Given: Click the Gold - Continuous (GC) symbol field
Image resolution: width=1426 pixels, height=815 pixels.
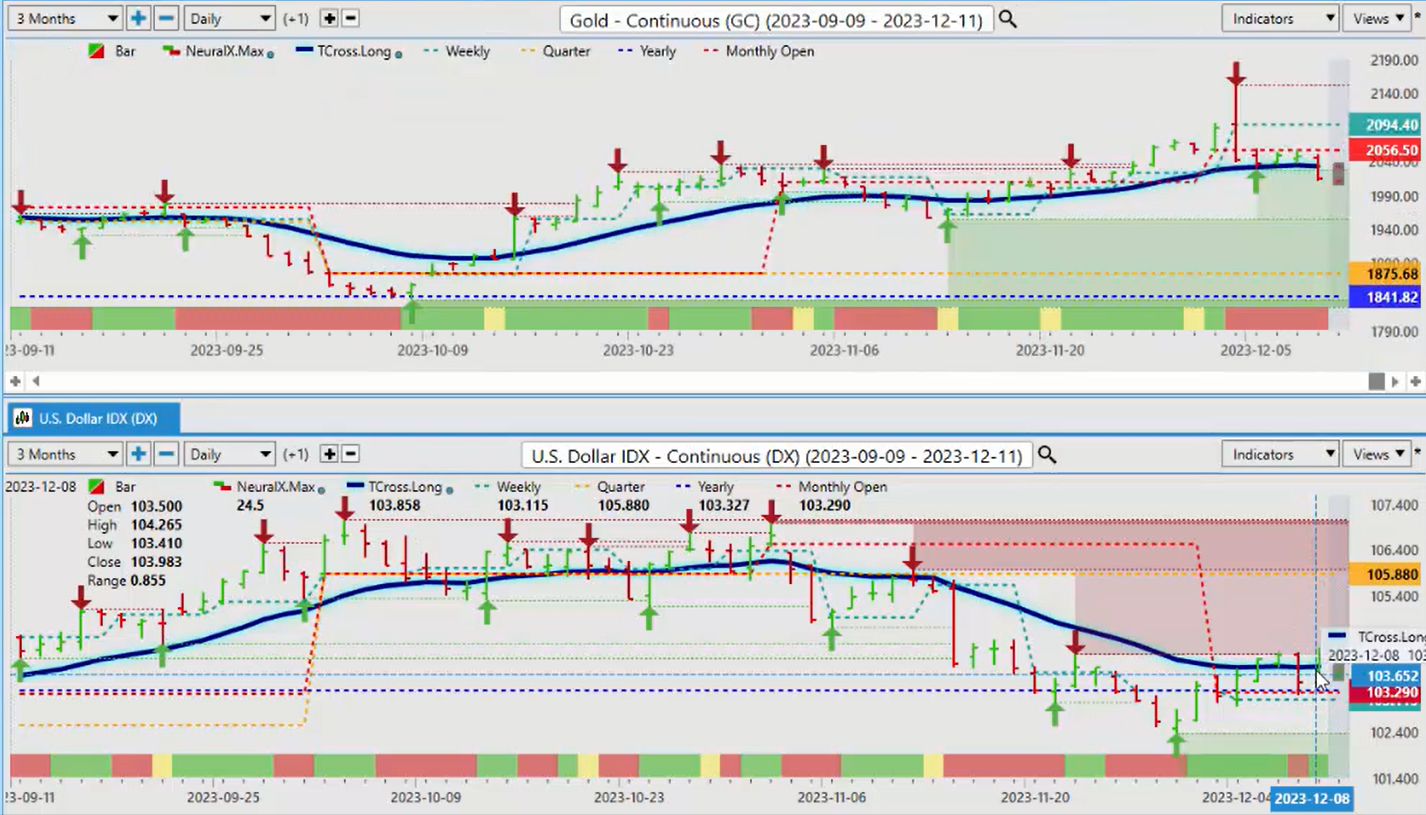Looking at the screenshot, I should (x=775, y=19).
